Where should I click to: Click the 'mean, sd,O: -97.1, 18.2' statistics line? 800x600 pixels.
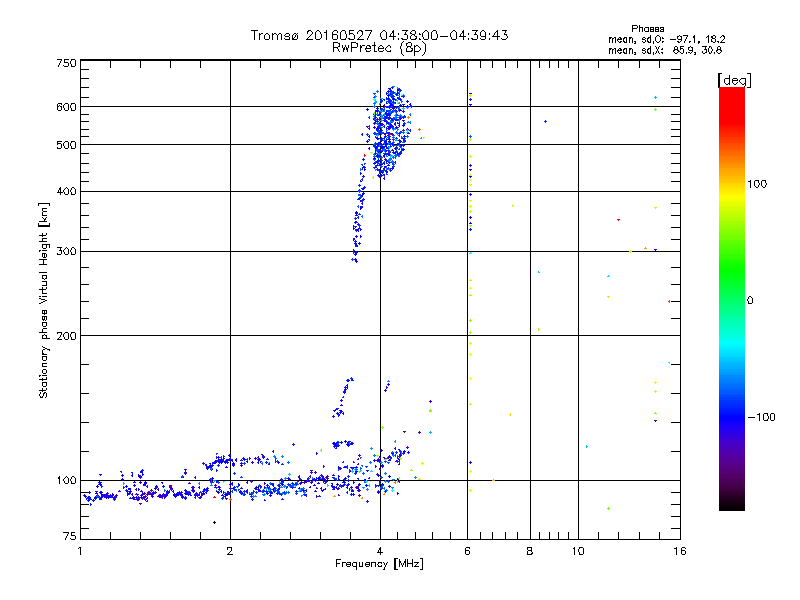pyautogui.click(x=666, y=39)
